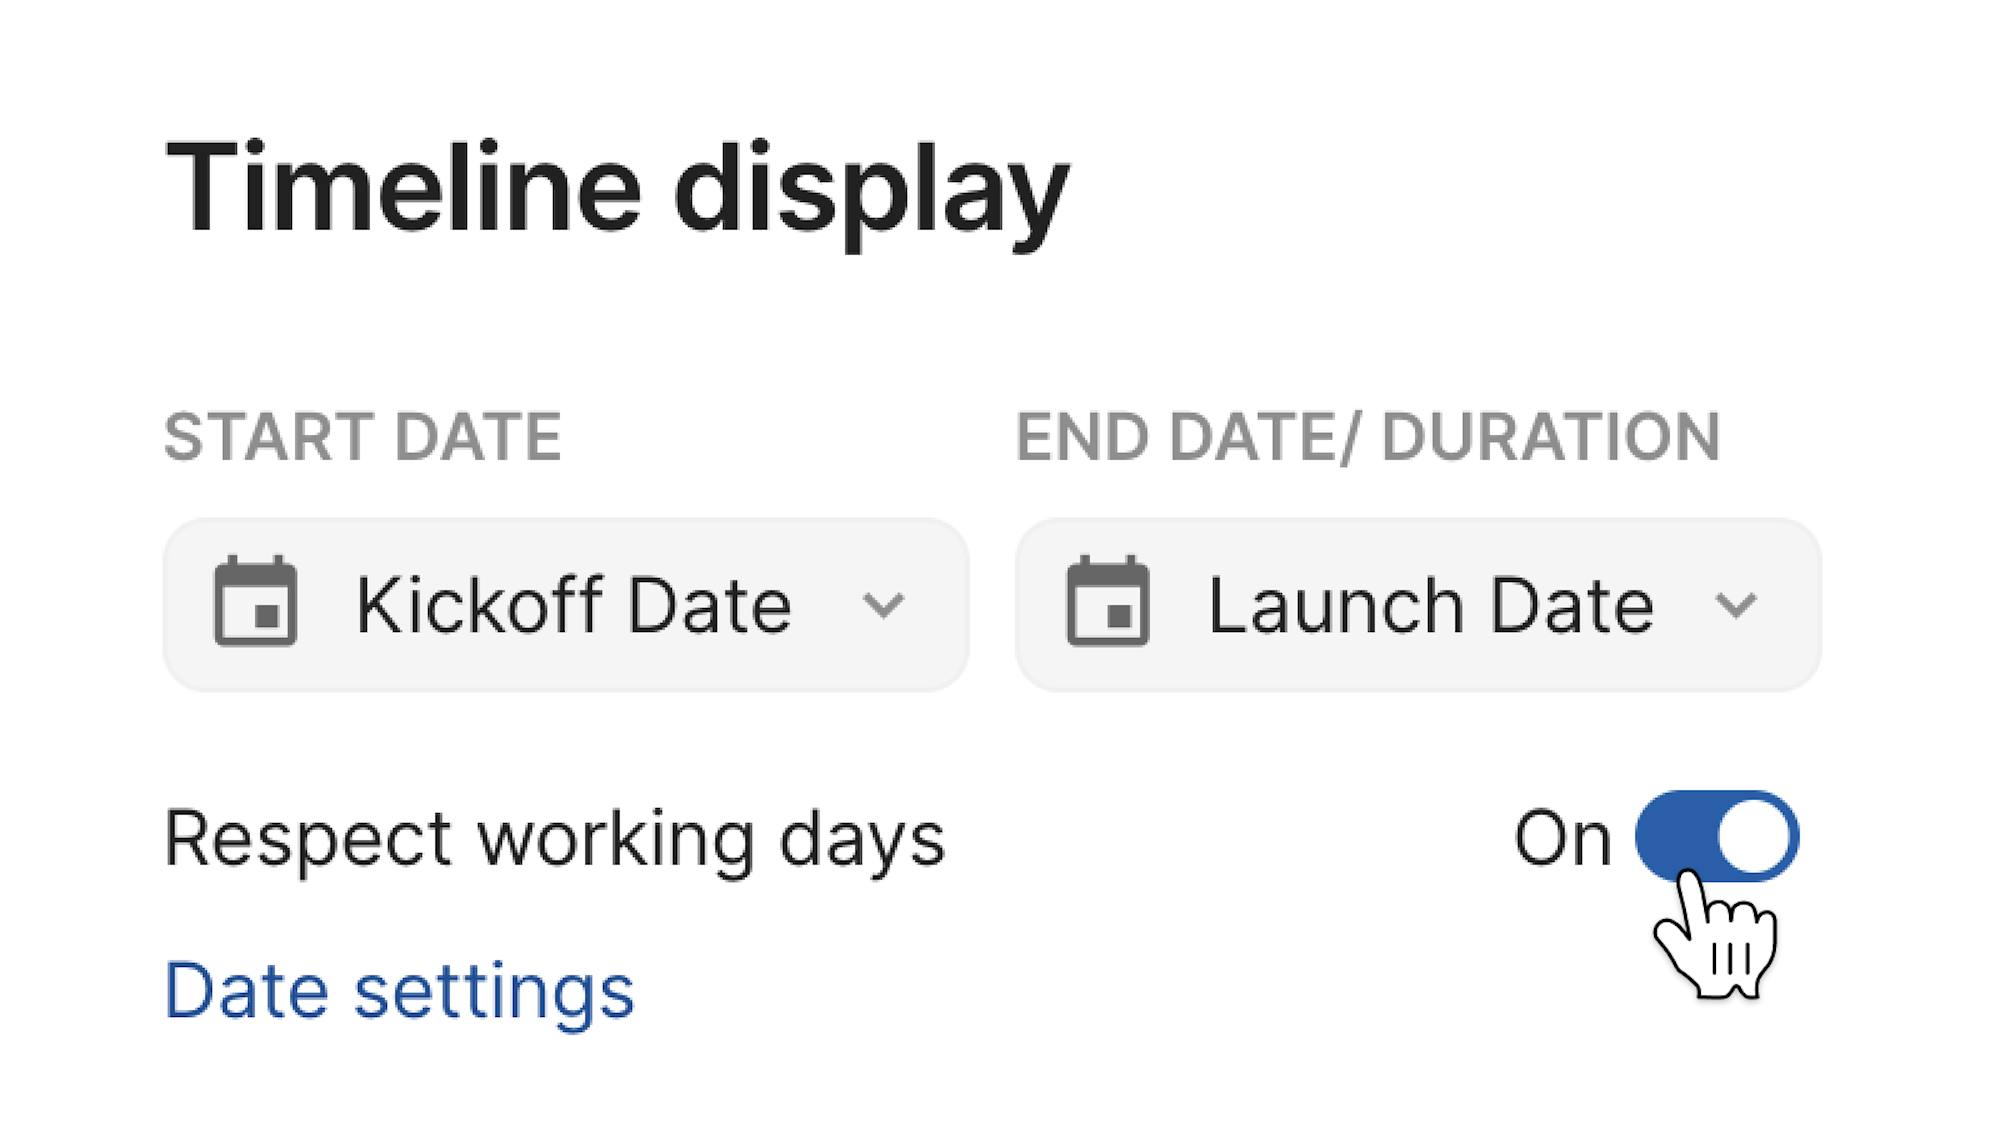Click the "On" label next to the toggle
The width and height of the screenshot is (2000, 1125).
[x=1561, y=838]
